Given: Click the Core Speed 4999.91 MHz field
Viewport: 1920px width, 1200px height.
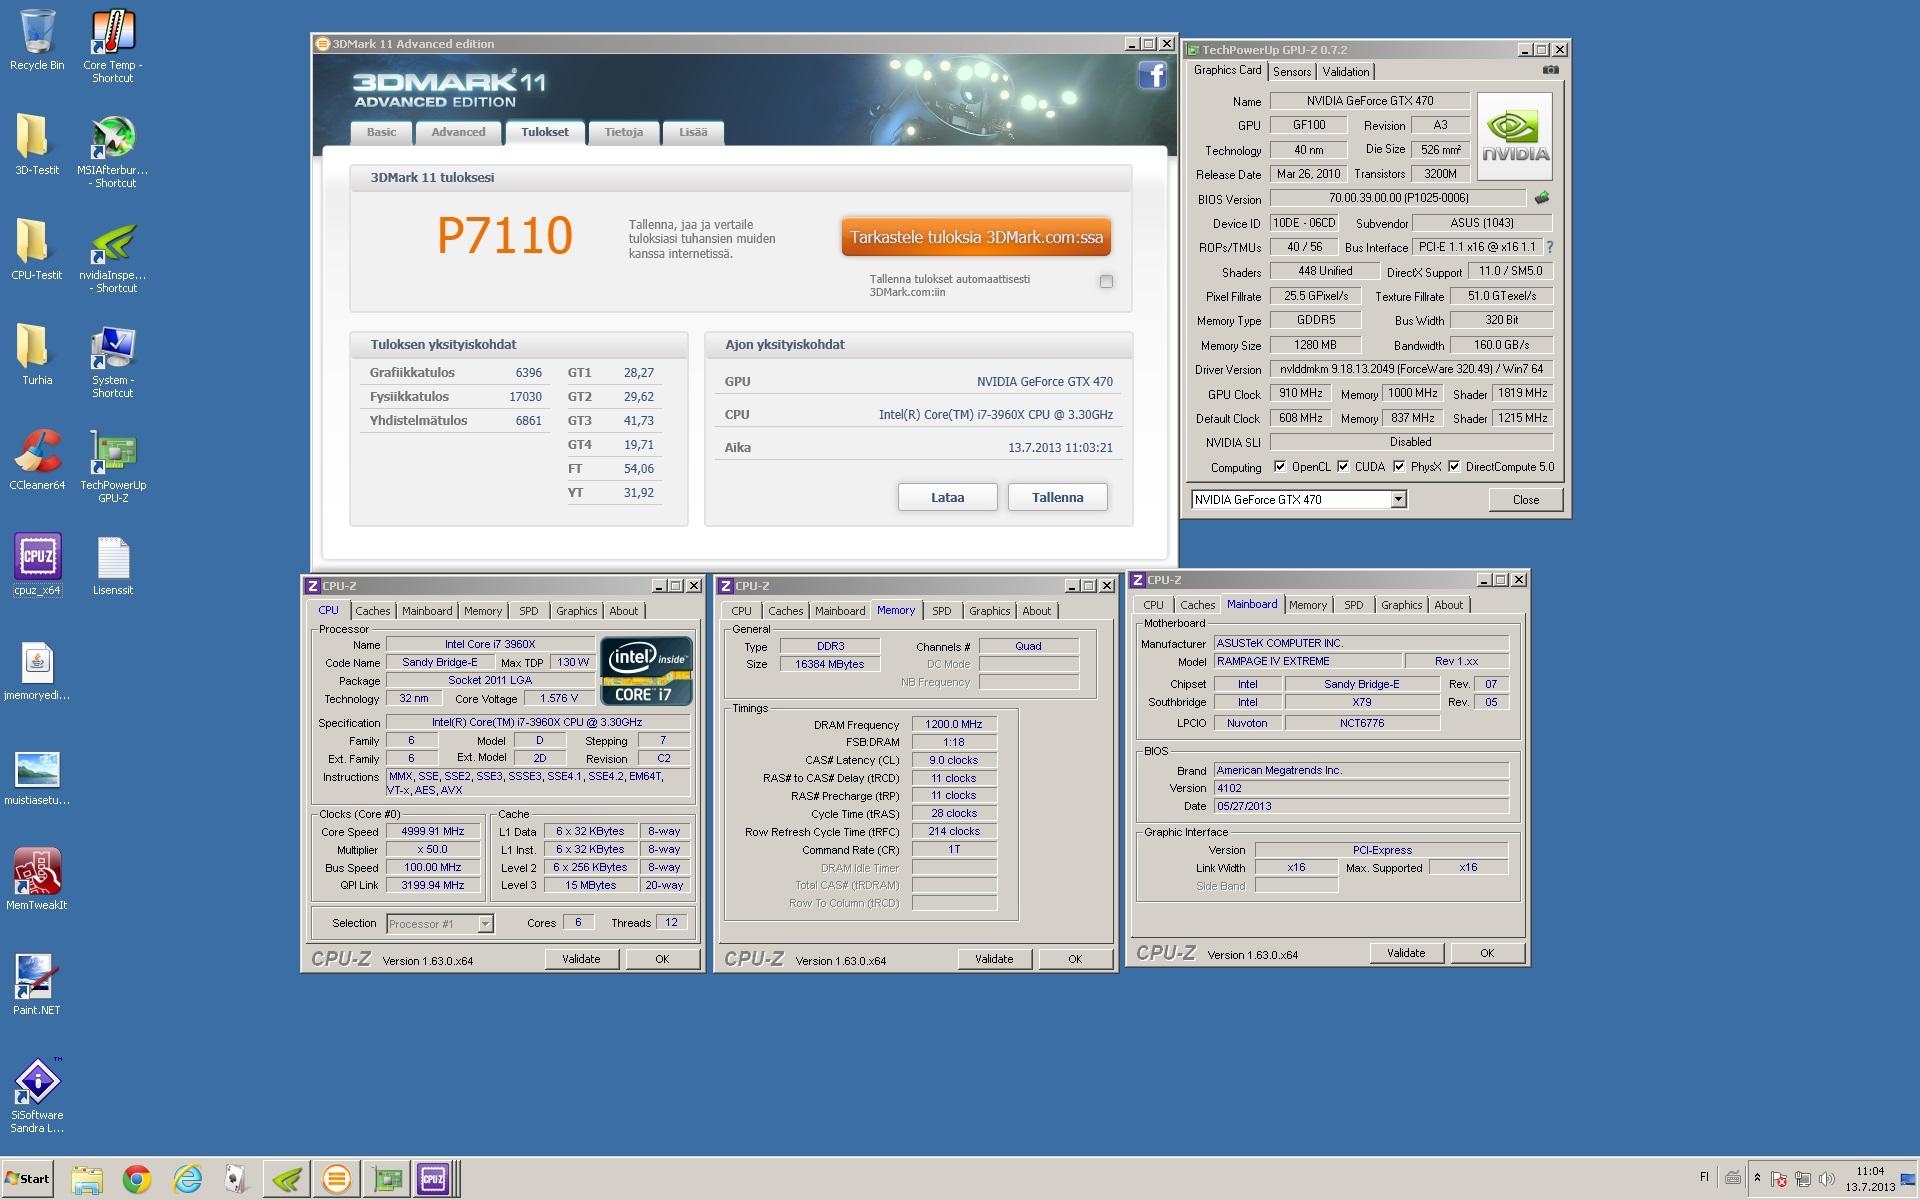Looking at the screenshot, I should coord(433,832).
